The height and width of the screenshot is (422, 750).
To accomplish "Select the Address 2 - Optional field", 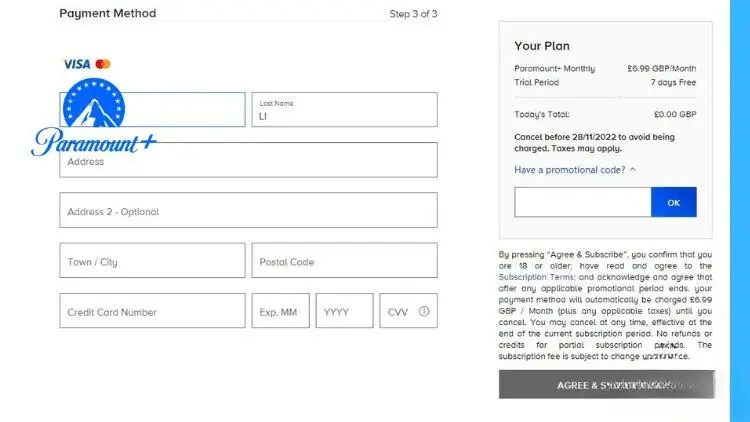I will pos(248,211).
